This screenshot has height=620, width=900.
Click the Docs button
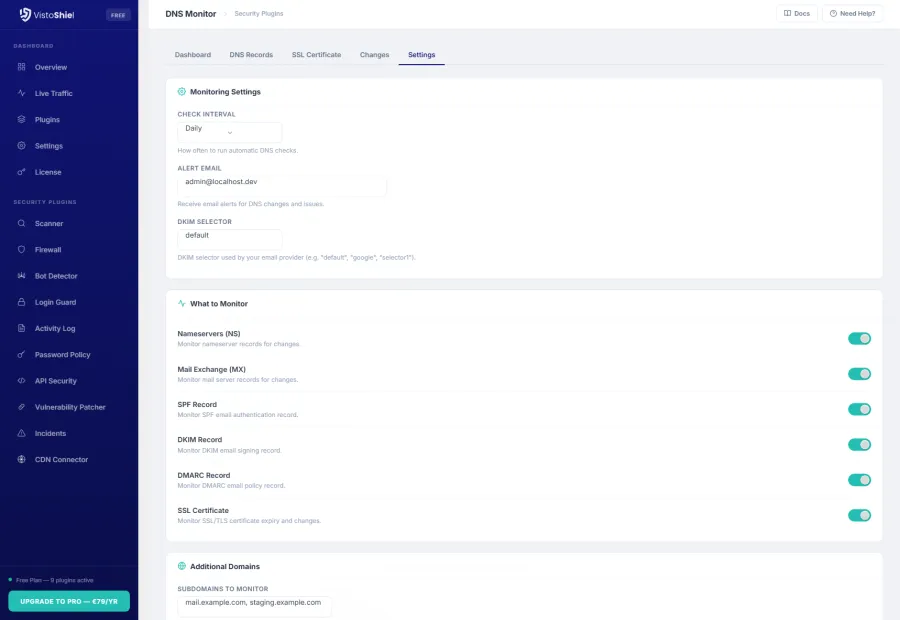[x=797, y=13]
